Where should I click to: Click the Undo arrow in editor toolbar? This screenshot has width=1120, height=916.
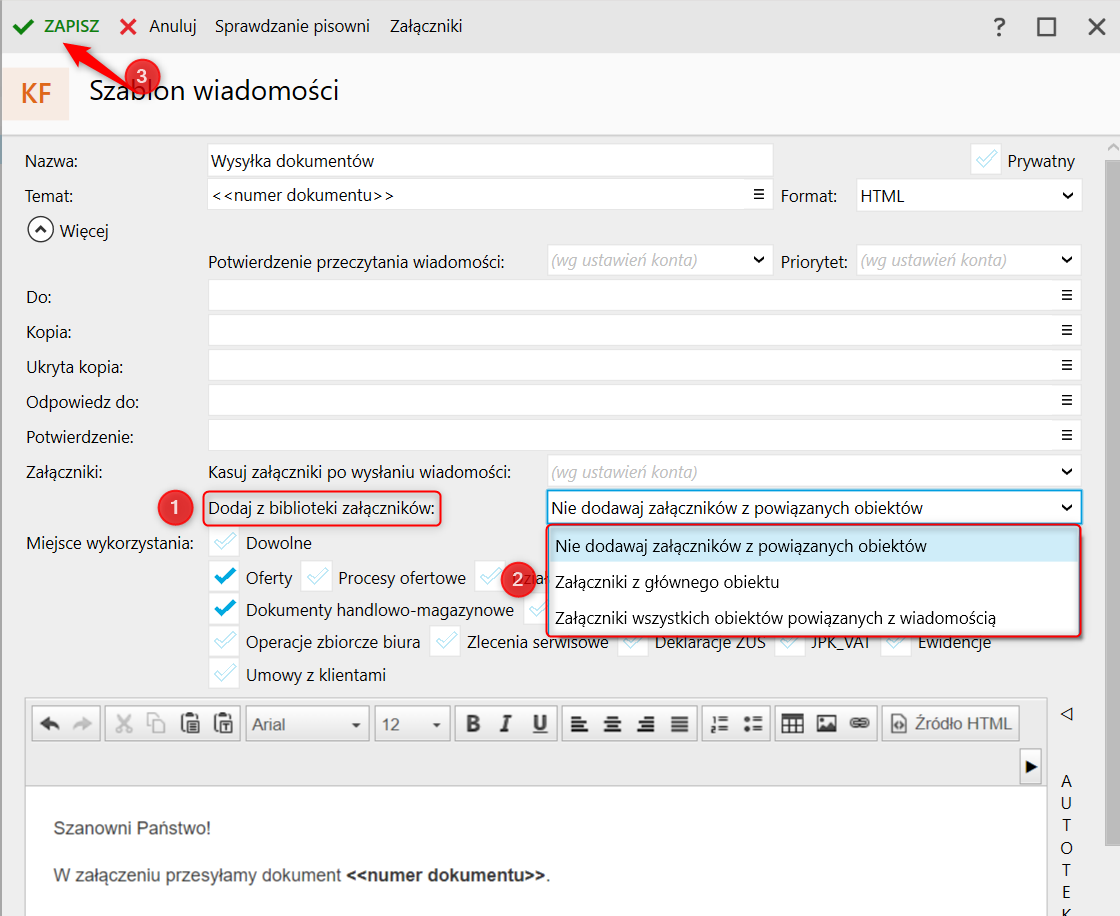click(50, 724)
